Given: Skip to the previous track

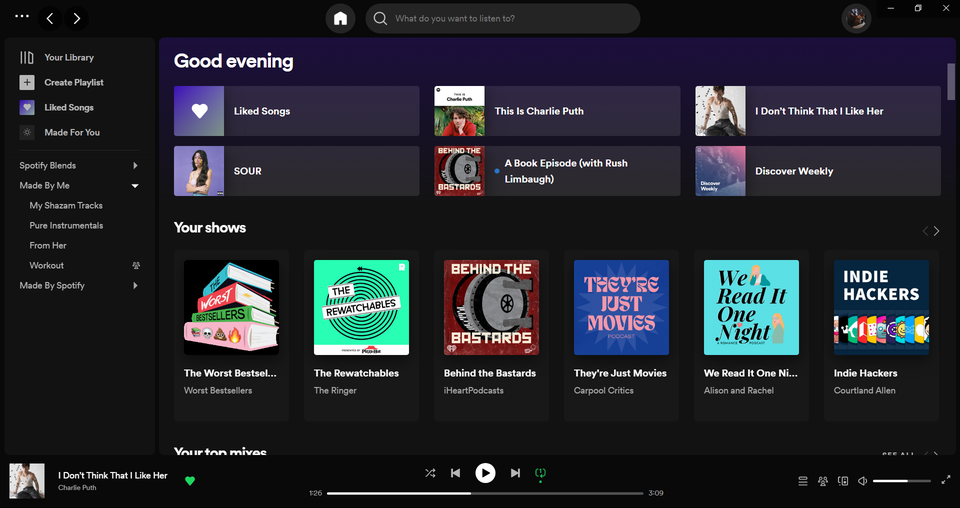Looking at the screenshot, I should point(456,473).
